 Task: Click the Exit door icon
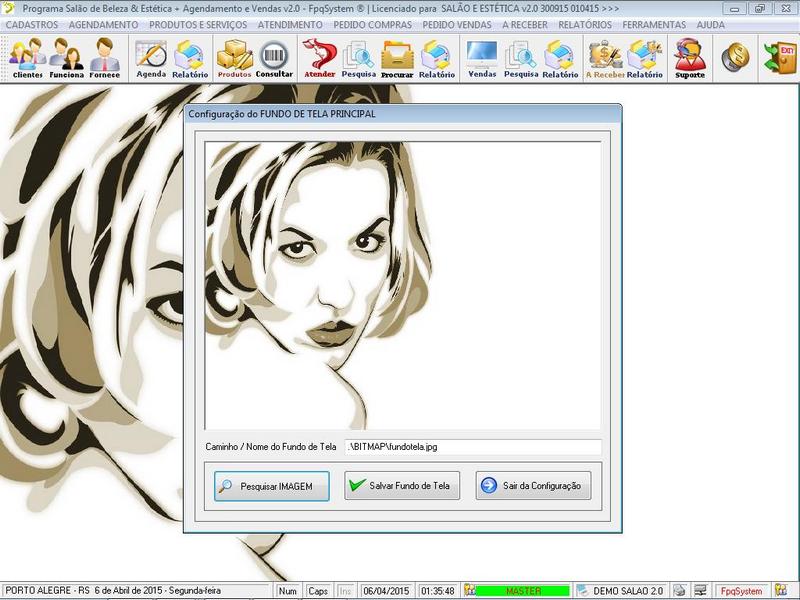click(x=778, y=58)
